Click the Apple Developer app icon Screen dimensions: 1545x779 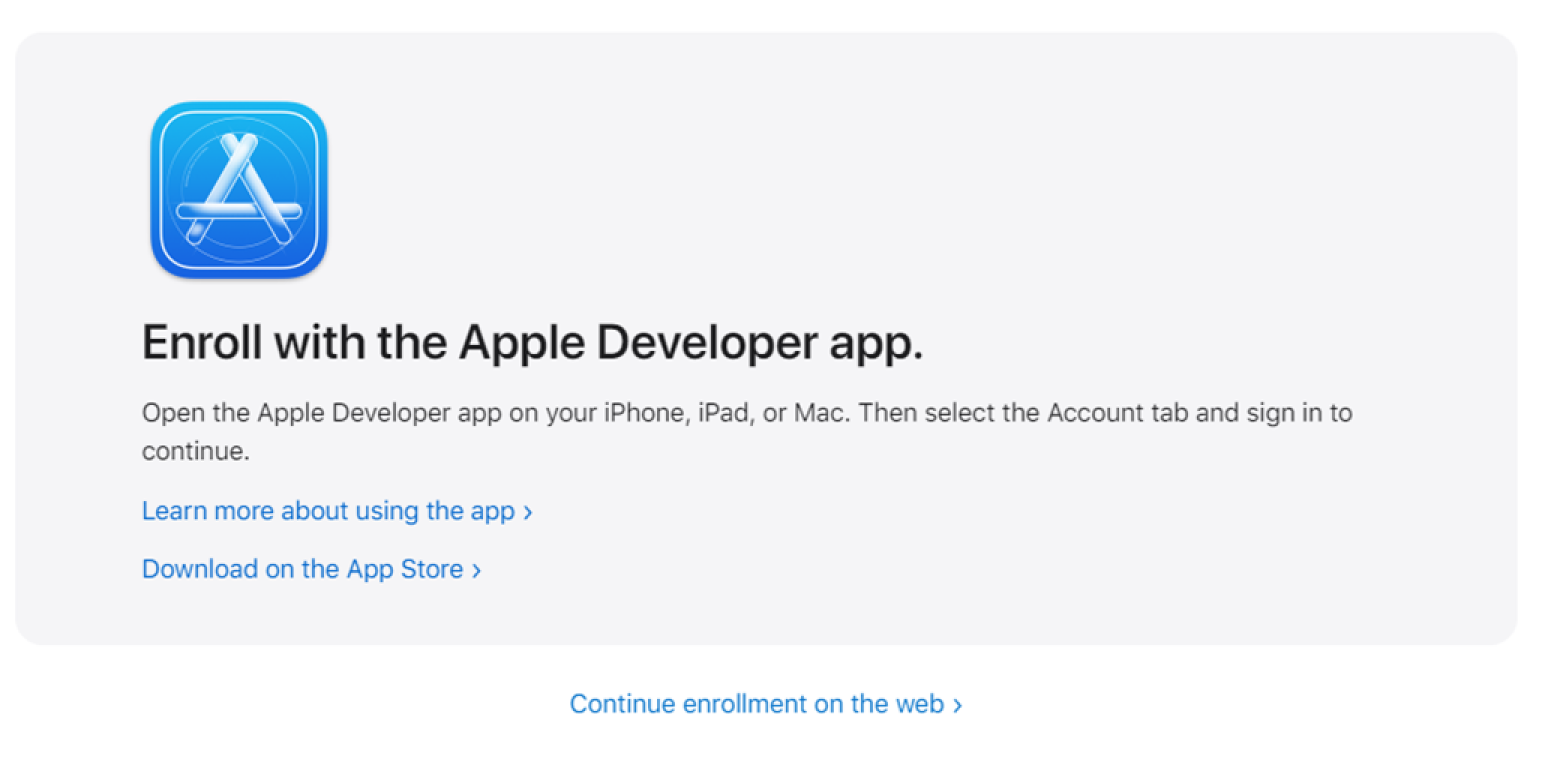(239, 190)
